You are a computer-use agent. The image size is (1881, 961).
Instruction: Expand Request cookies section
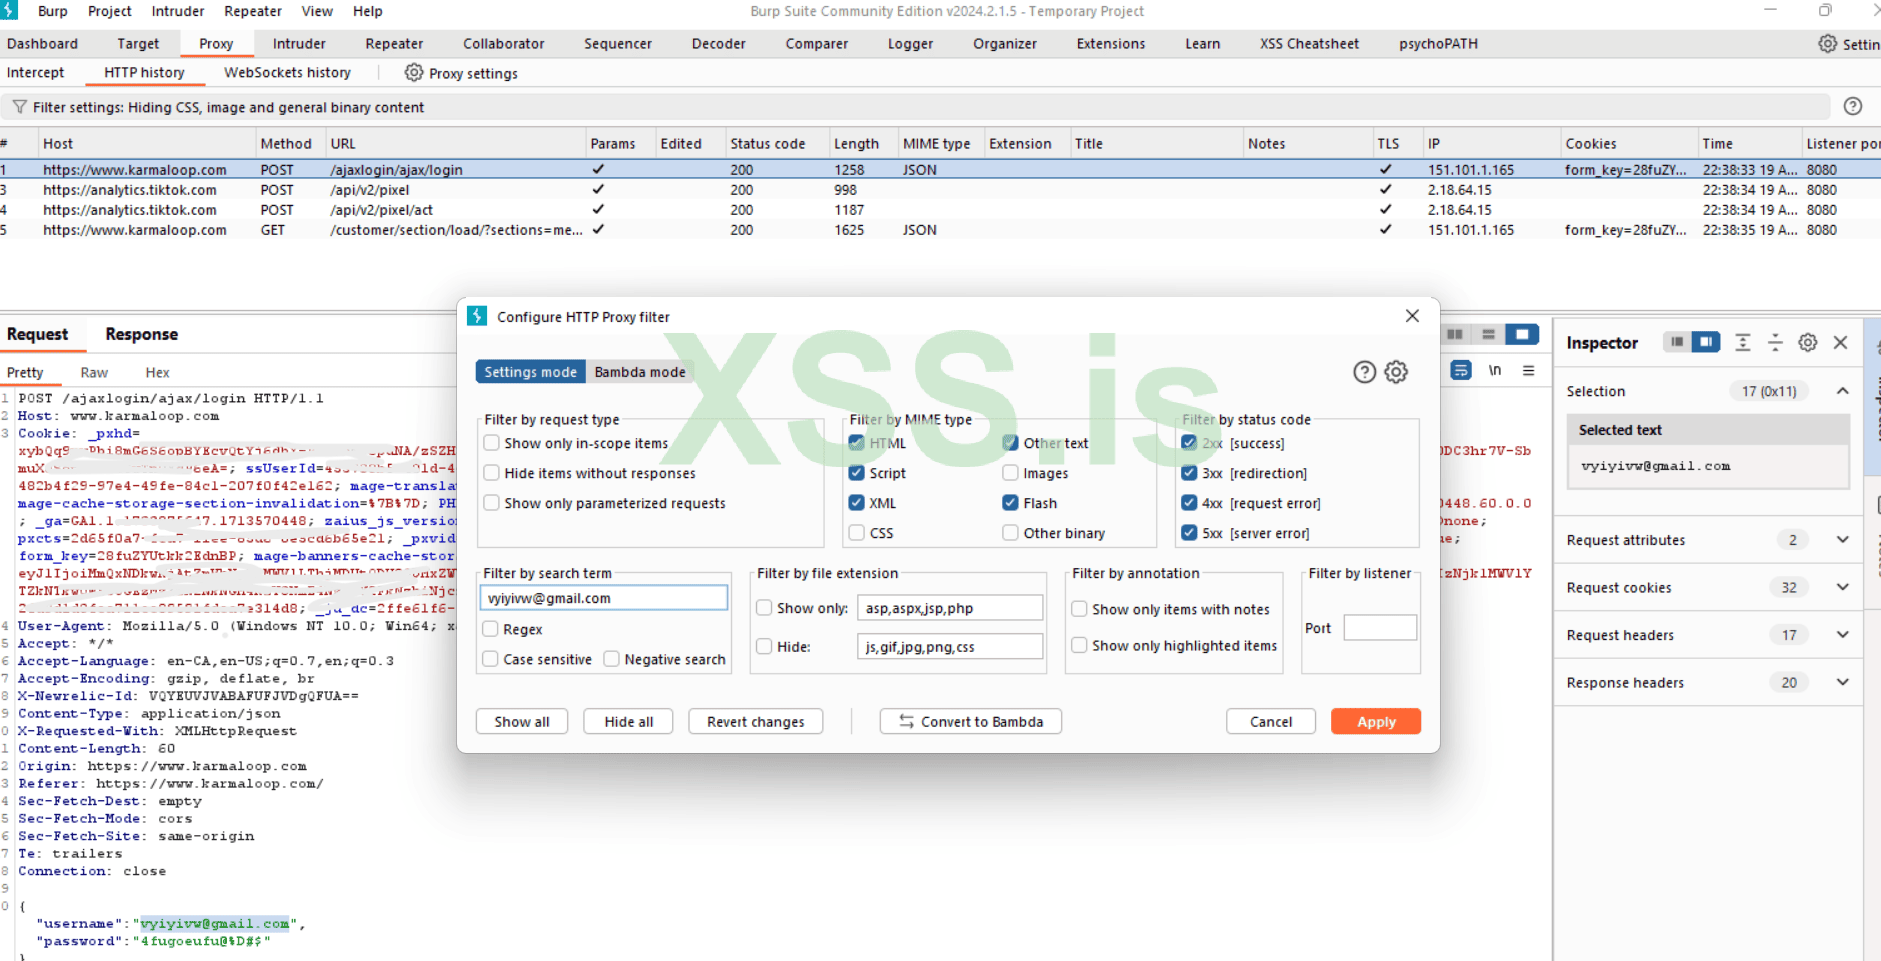[1842, 587]
